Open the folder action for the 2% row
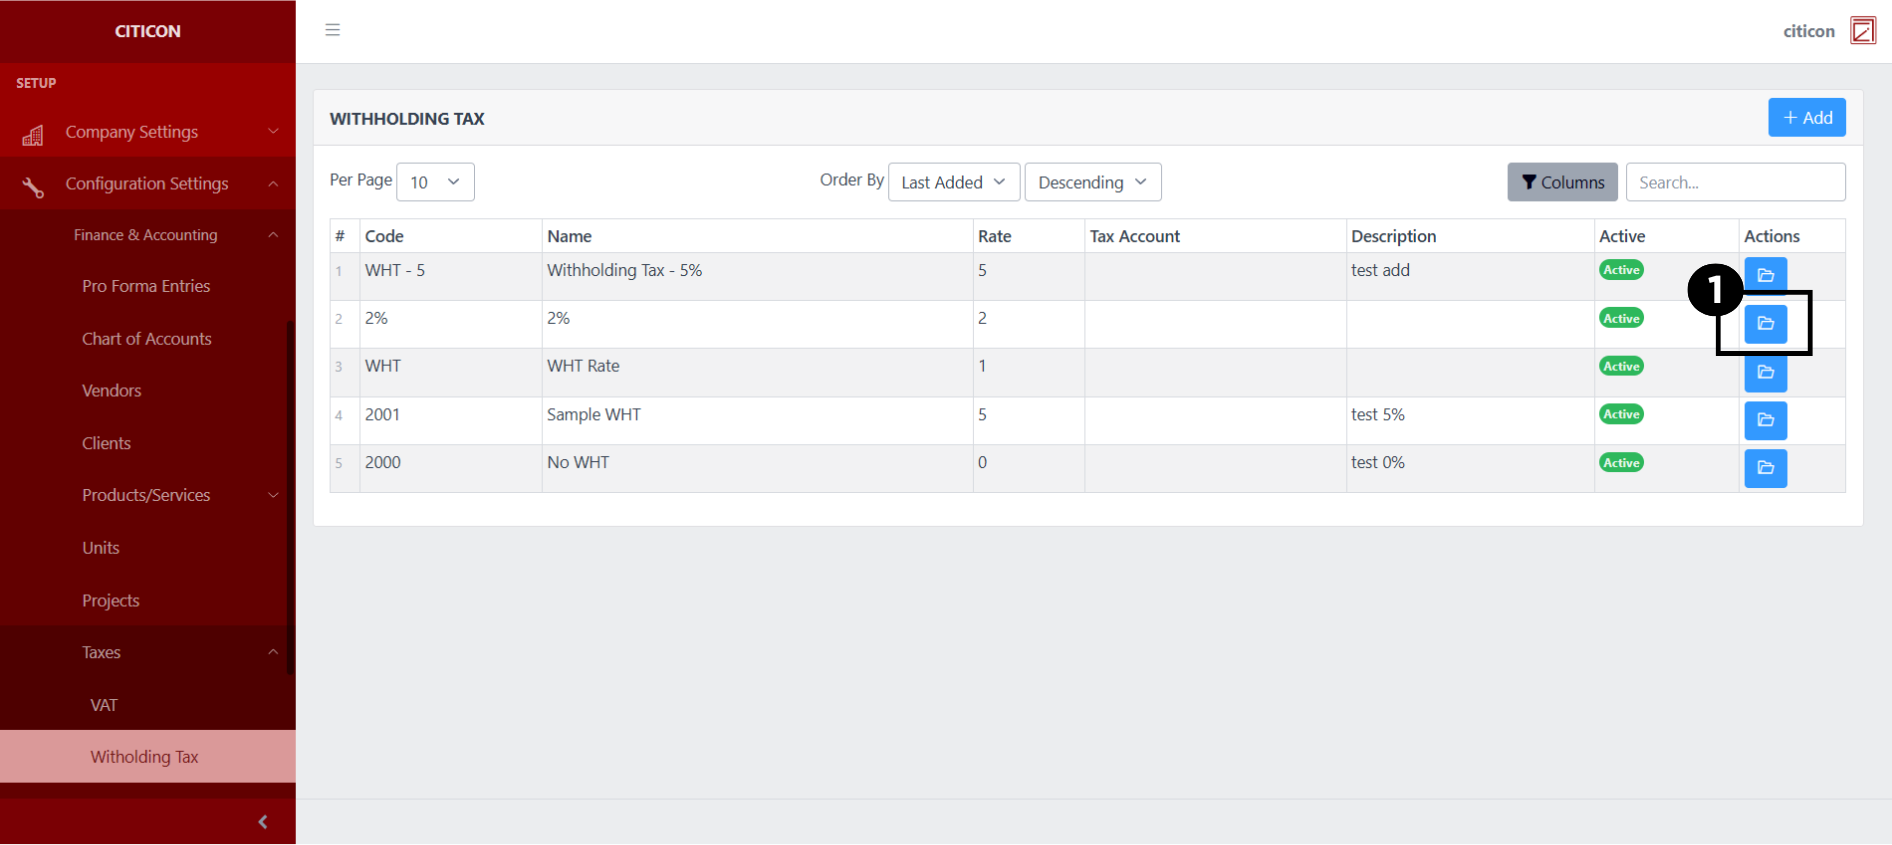This screenshot has height=845, width=1892. [x=1765, y=324]
